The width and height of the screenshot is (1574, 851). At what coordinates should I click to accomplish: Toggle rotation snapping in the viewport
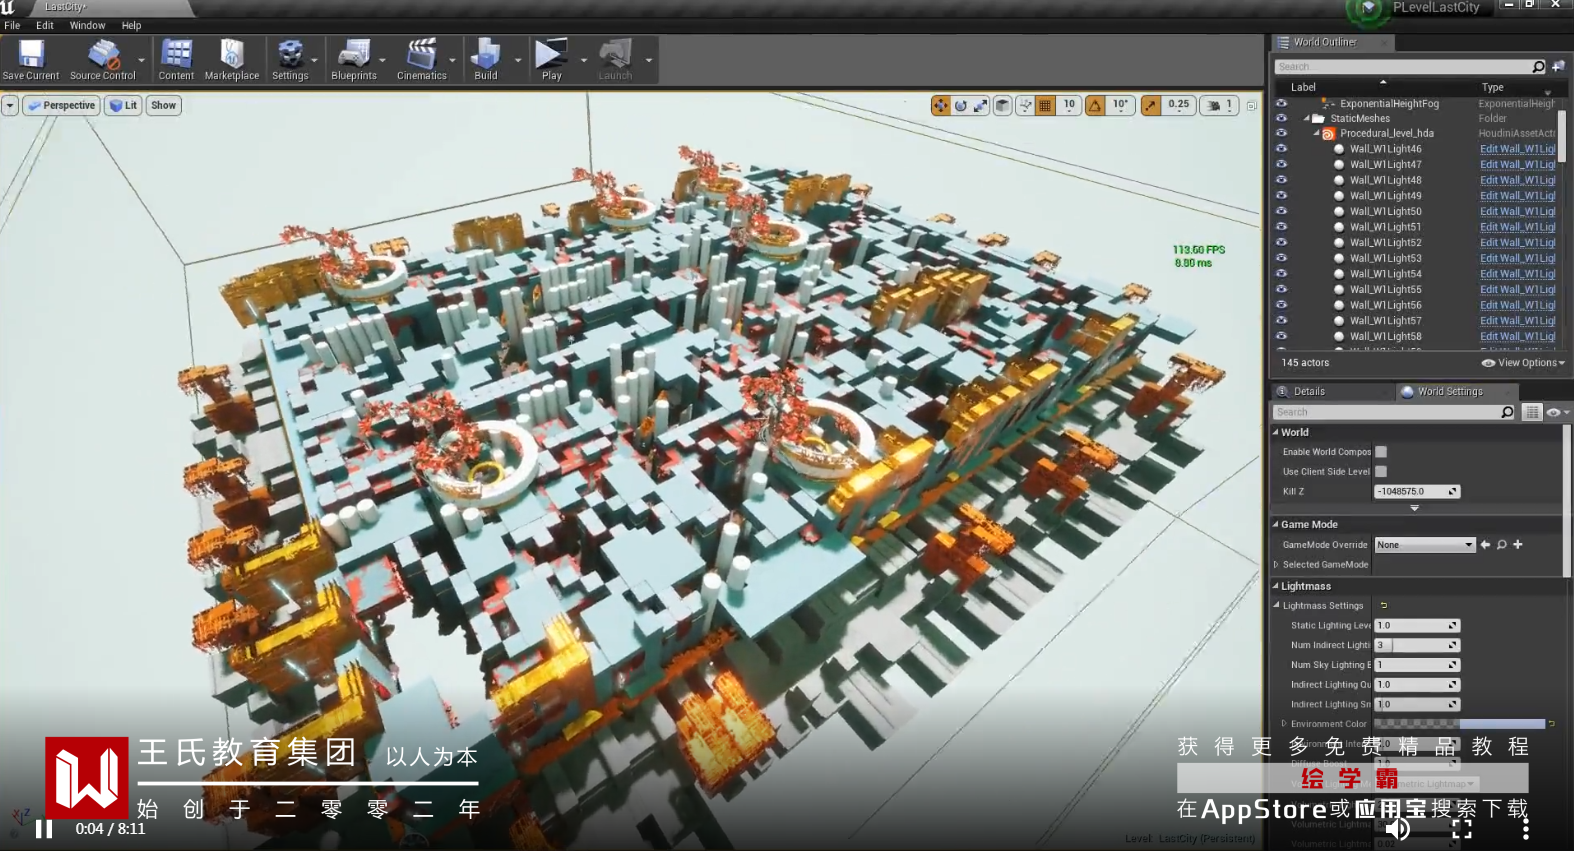(1095, 105)
